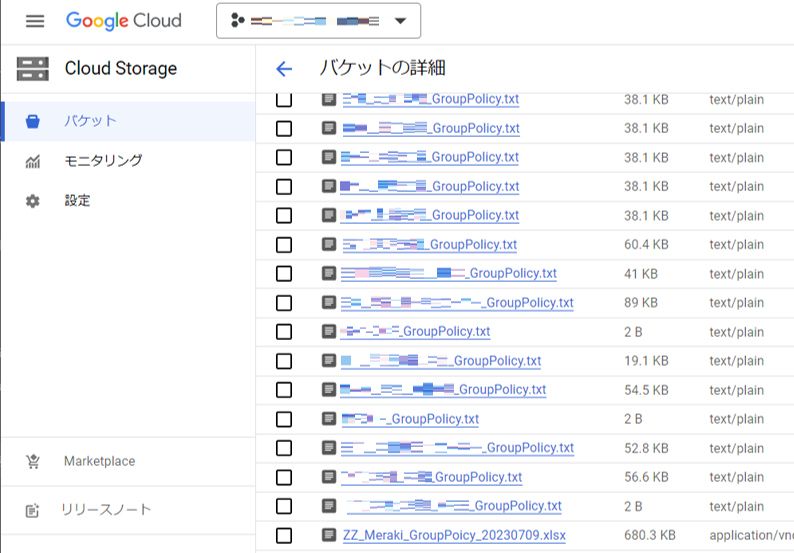Click the Cloud Storage product icon
This screenshot has width=794, height=553.
click(33, 69)
